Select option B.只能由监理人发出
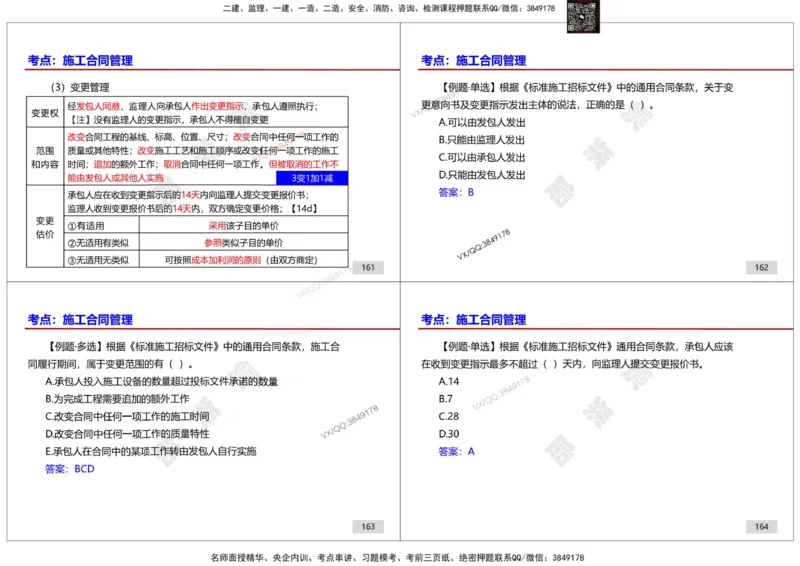 pos(482,140)
